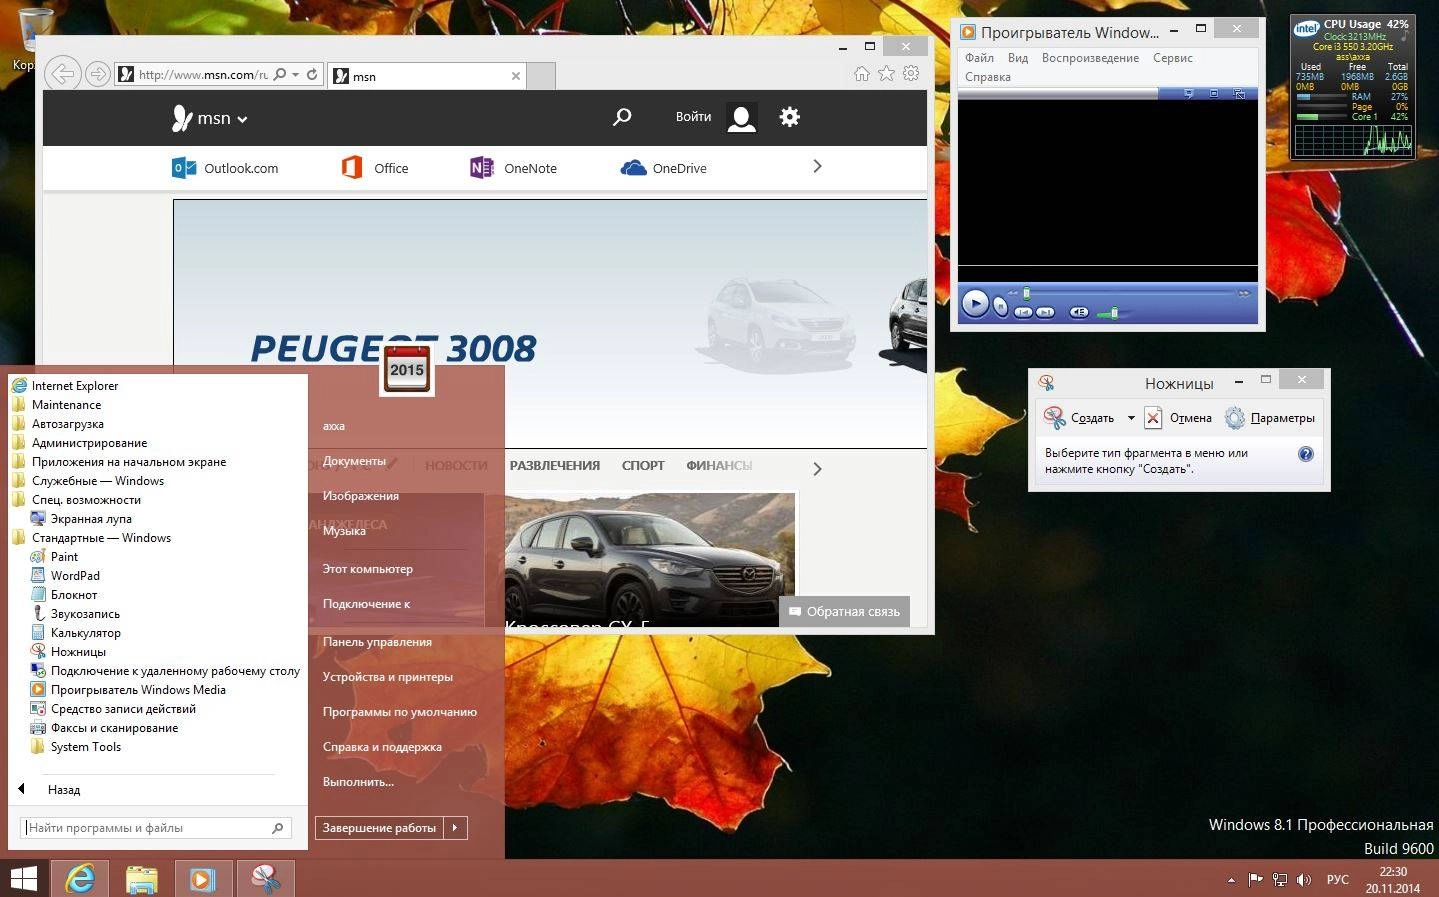Show more msn services arrow
The image size is (1439, 897).
(817, 167)
